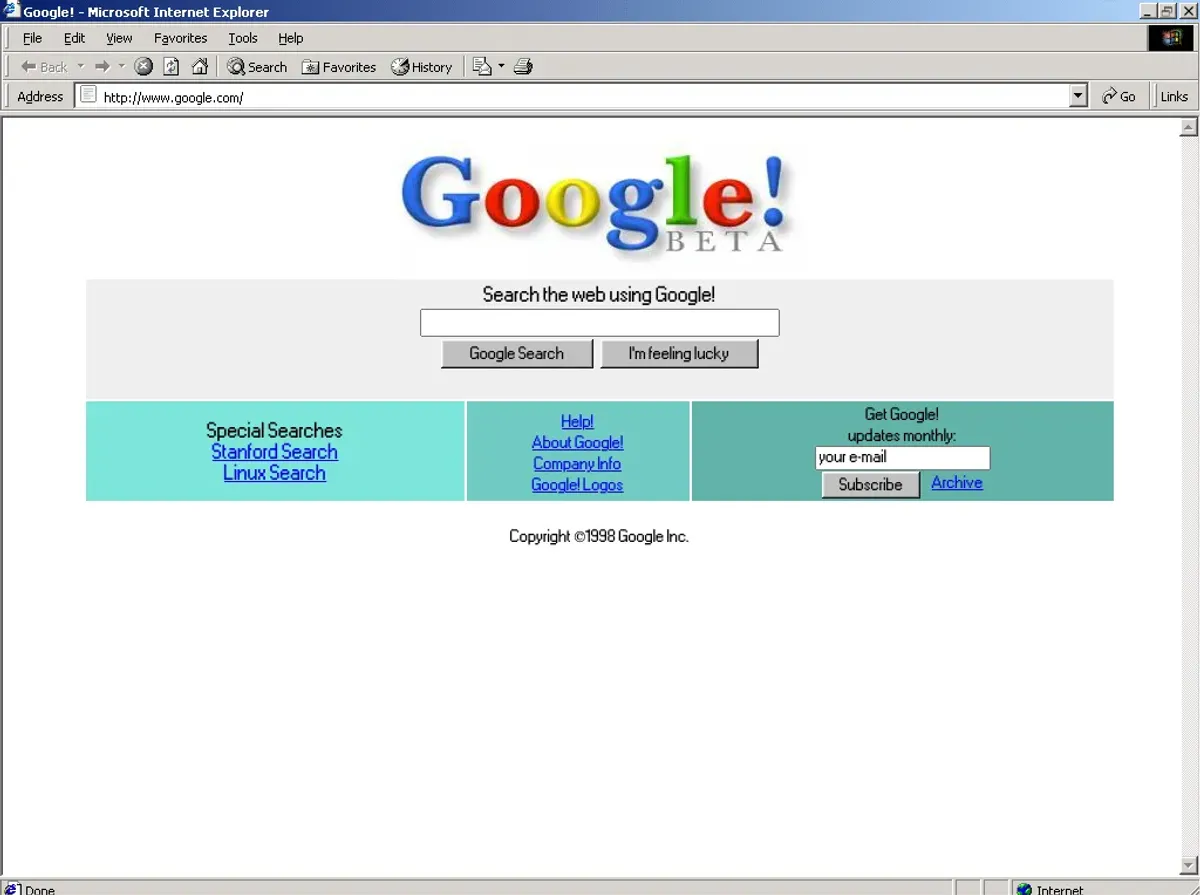1200x895 pixels.
Task: Click the Refresh page toolbar icon
Action: click(x=172, y=67)
